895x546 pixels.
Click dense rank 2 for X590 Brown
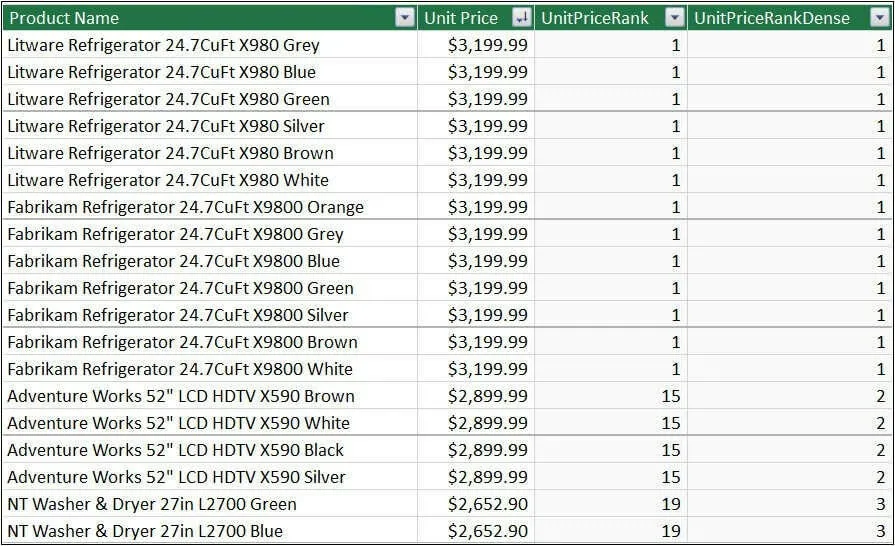[789, 395]
